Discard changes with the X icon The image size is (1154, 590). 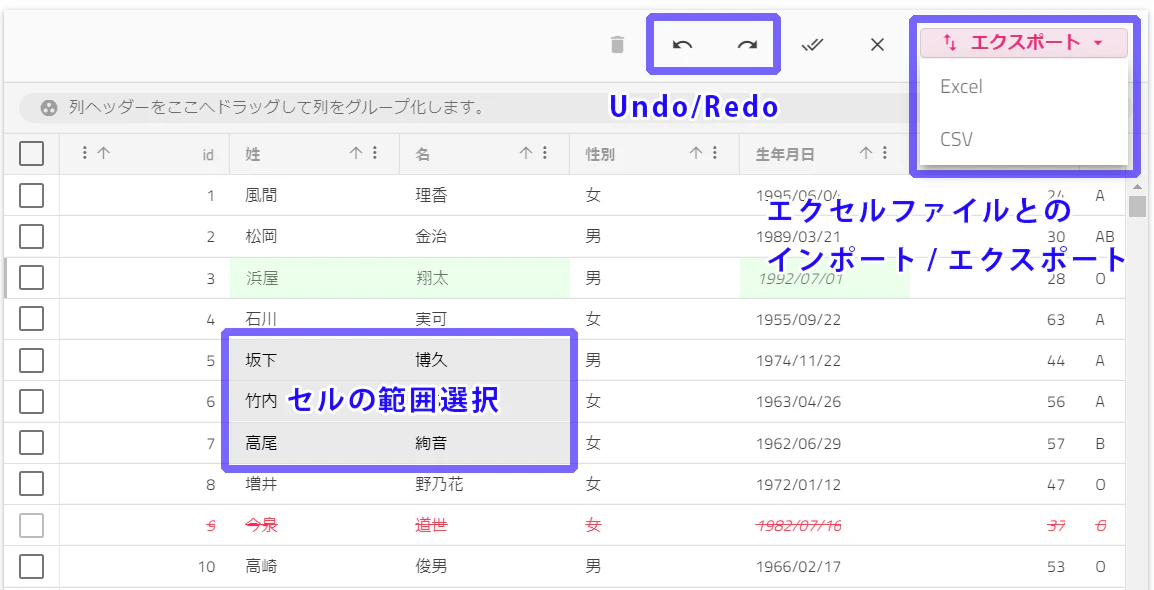(877, 45)
